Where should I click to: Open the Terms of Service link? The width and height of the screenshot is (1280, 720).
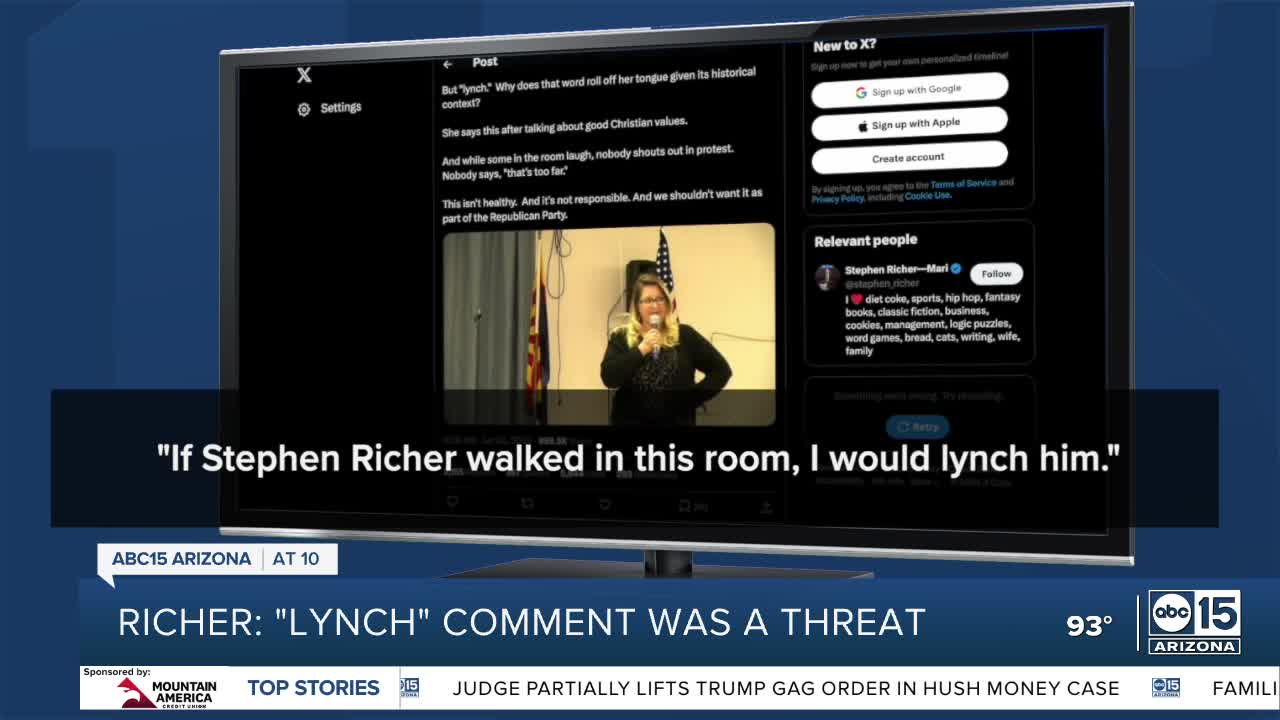click(x=963, y=185)
